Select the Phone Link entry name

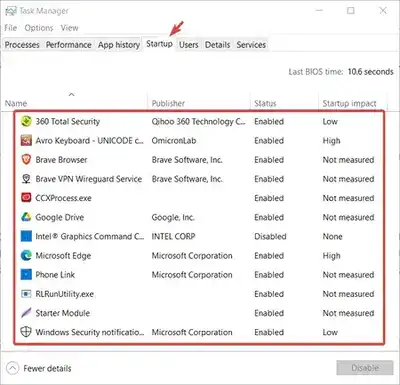[x=55, y=275]
